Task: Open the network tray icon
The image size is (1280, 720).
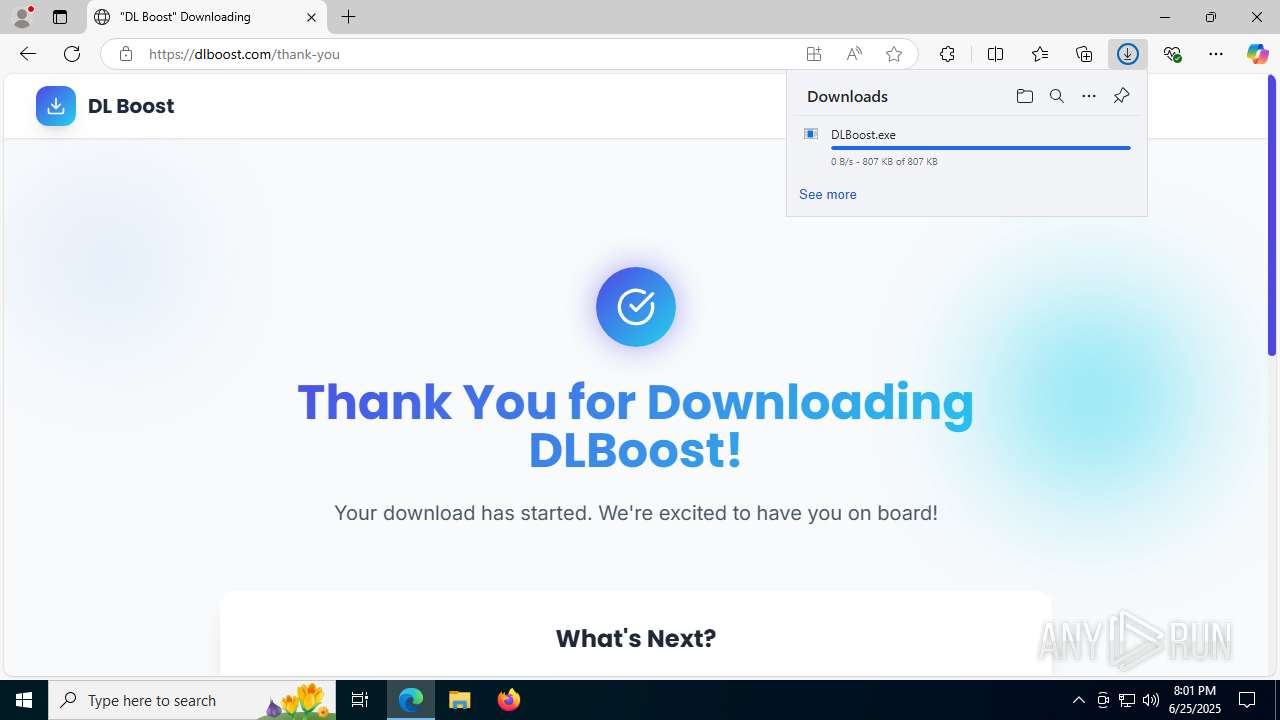Action: tap(1127, 700)
